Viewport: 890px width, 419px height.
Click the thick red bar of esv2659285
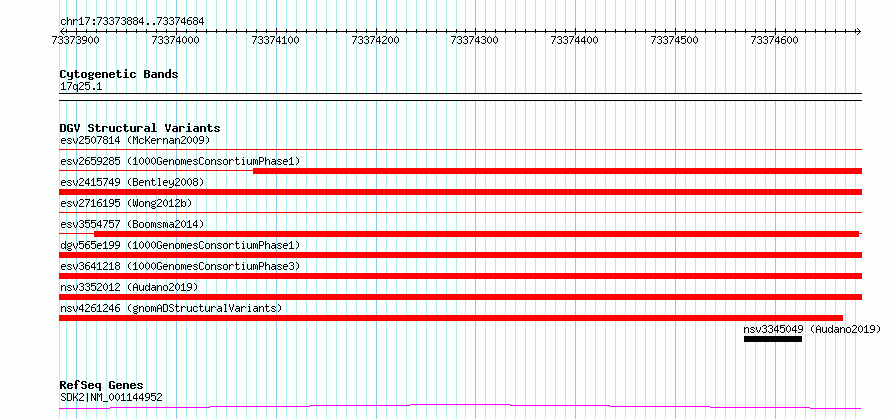click(x=557, y=171)
